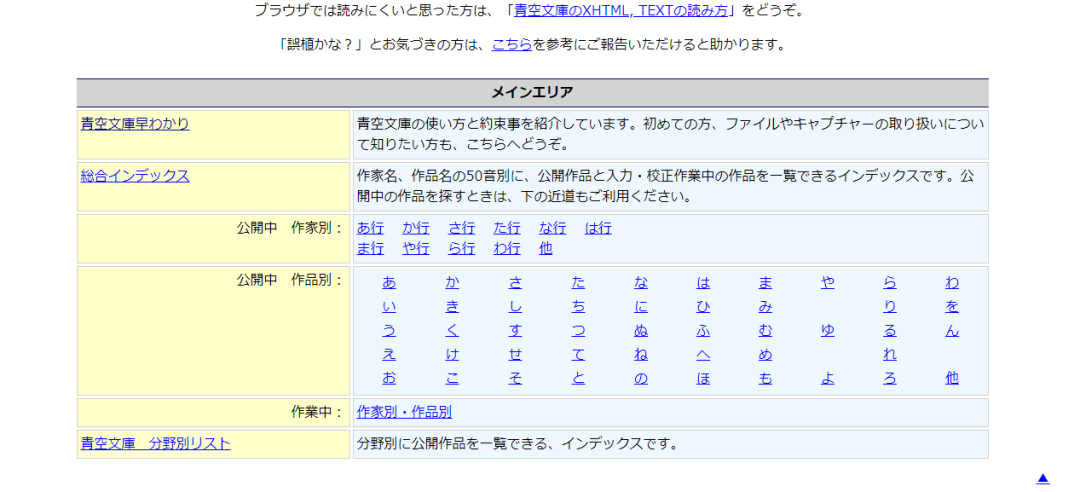The width and height of the screenshot is (1080, 492).
Task: Browse works starting with し
Action: 515,306
